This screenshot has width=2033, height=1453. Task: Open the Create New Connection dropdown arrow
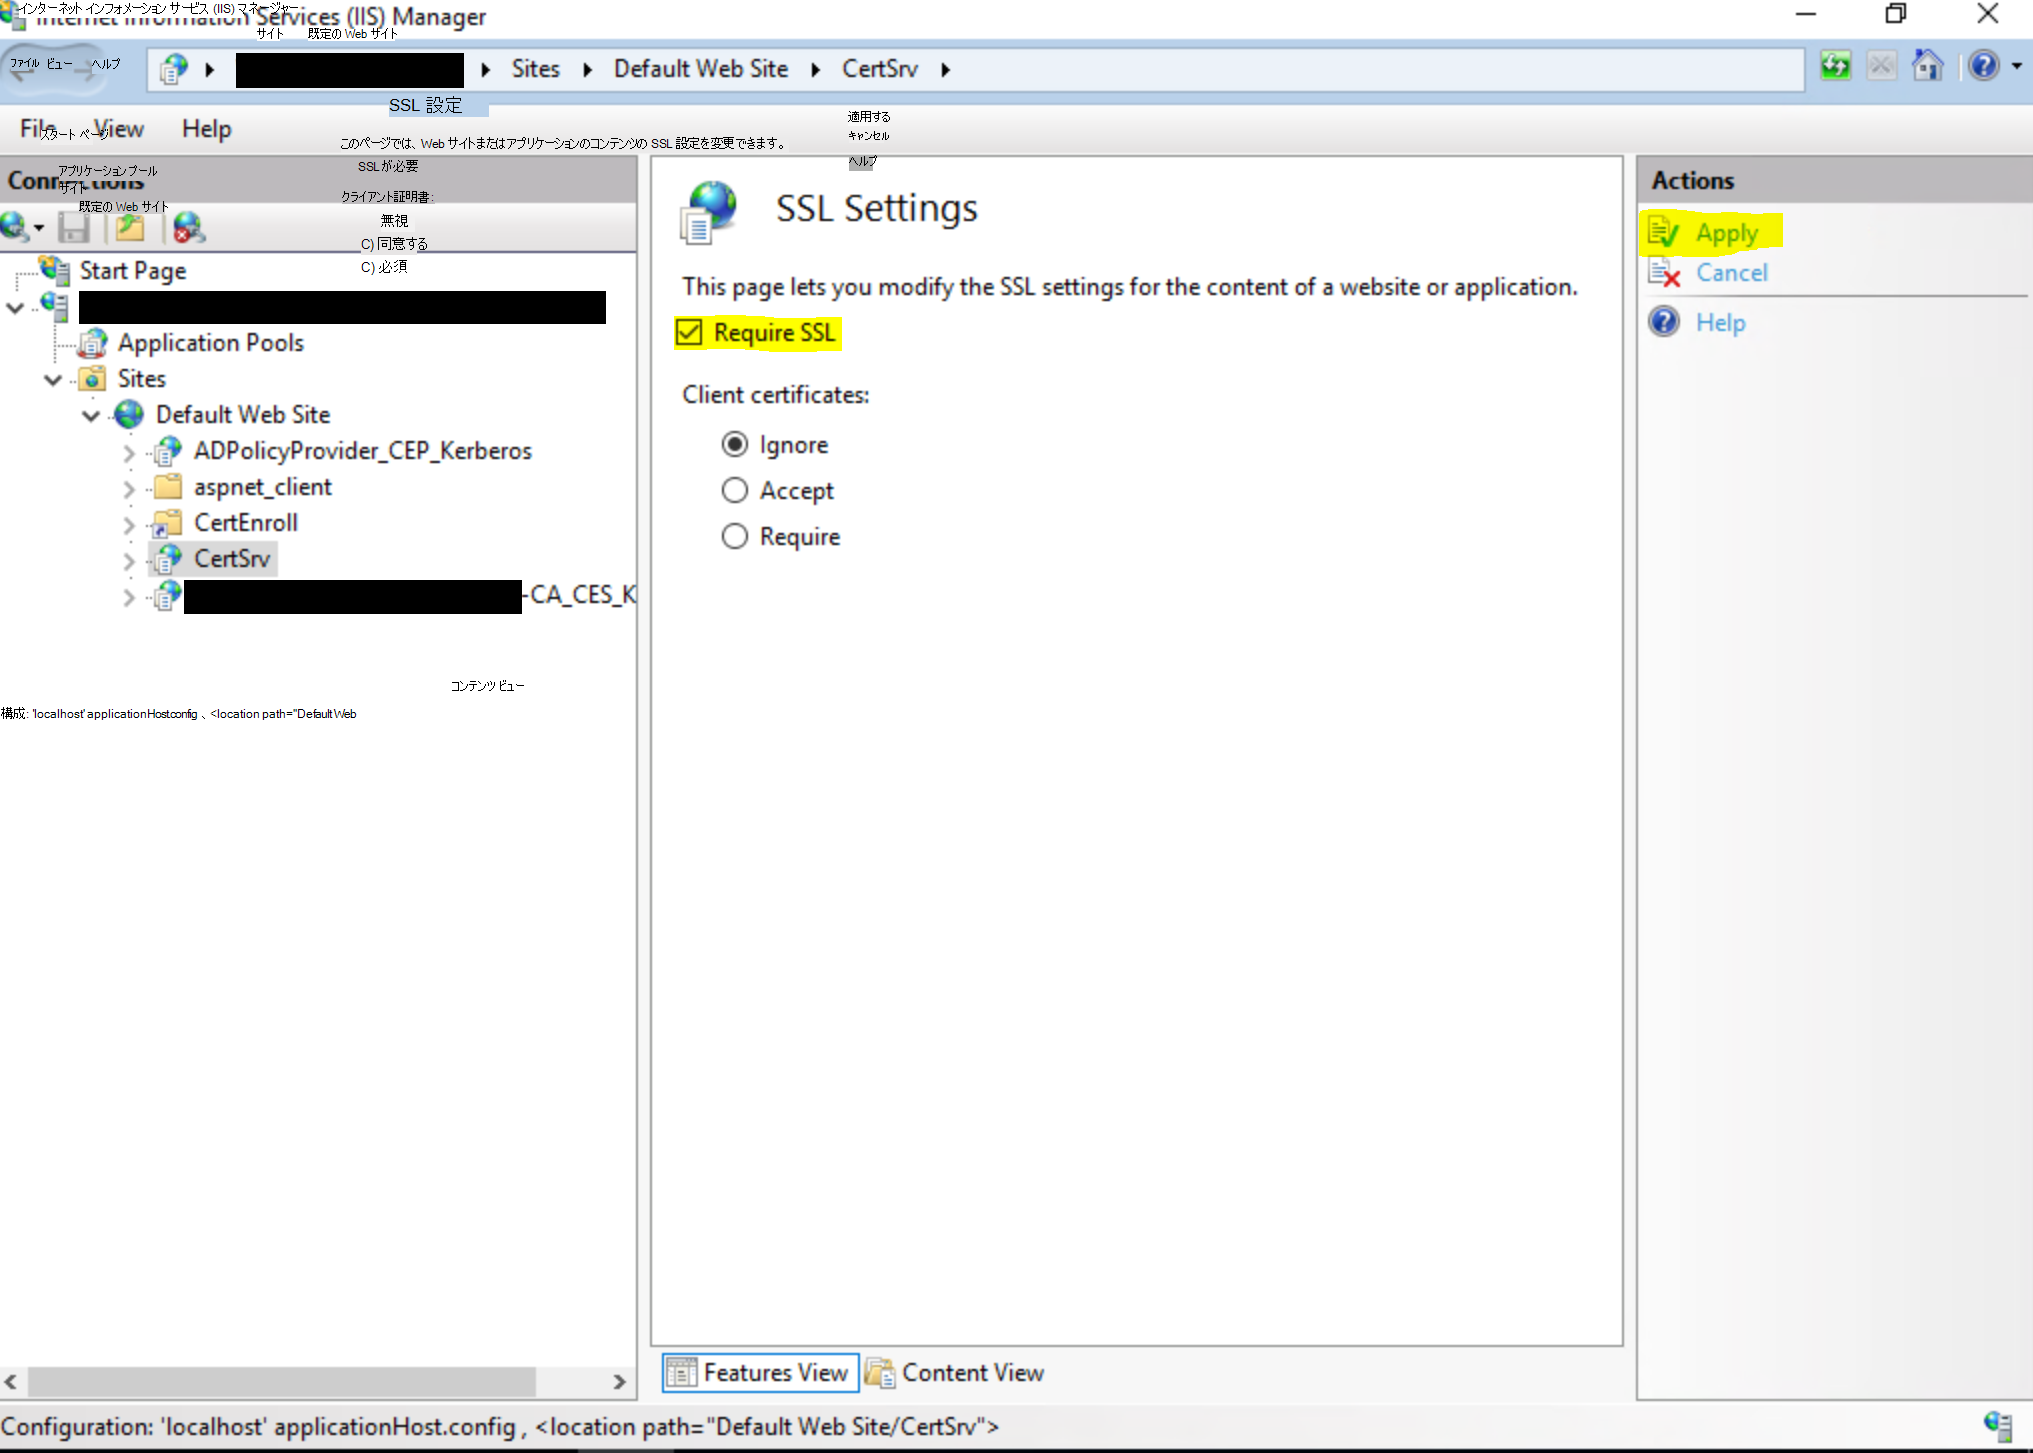[x=39, y=228]
